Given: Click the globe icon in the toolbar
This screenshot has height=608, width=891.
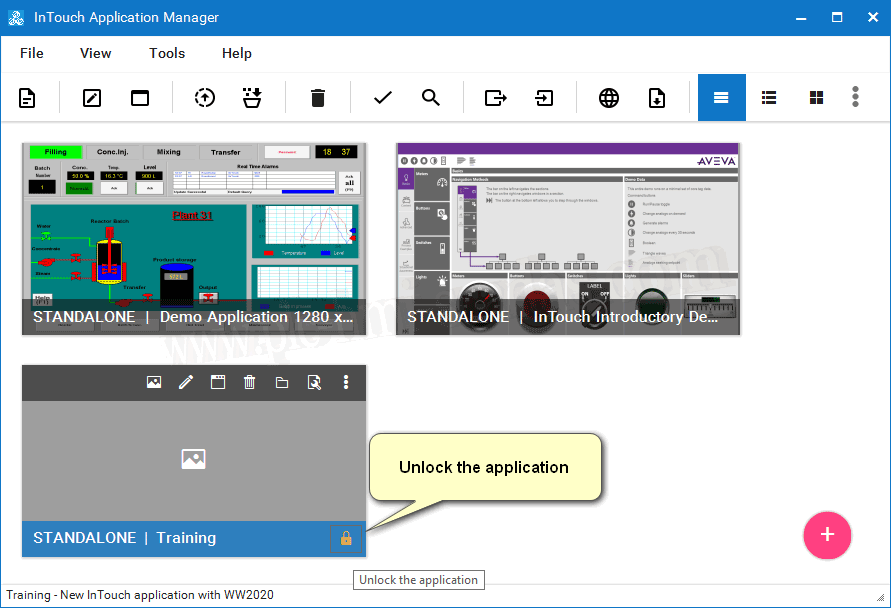Looking at the screenshot, I should point(609,98).
